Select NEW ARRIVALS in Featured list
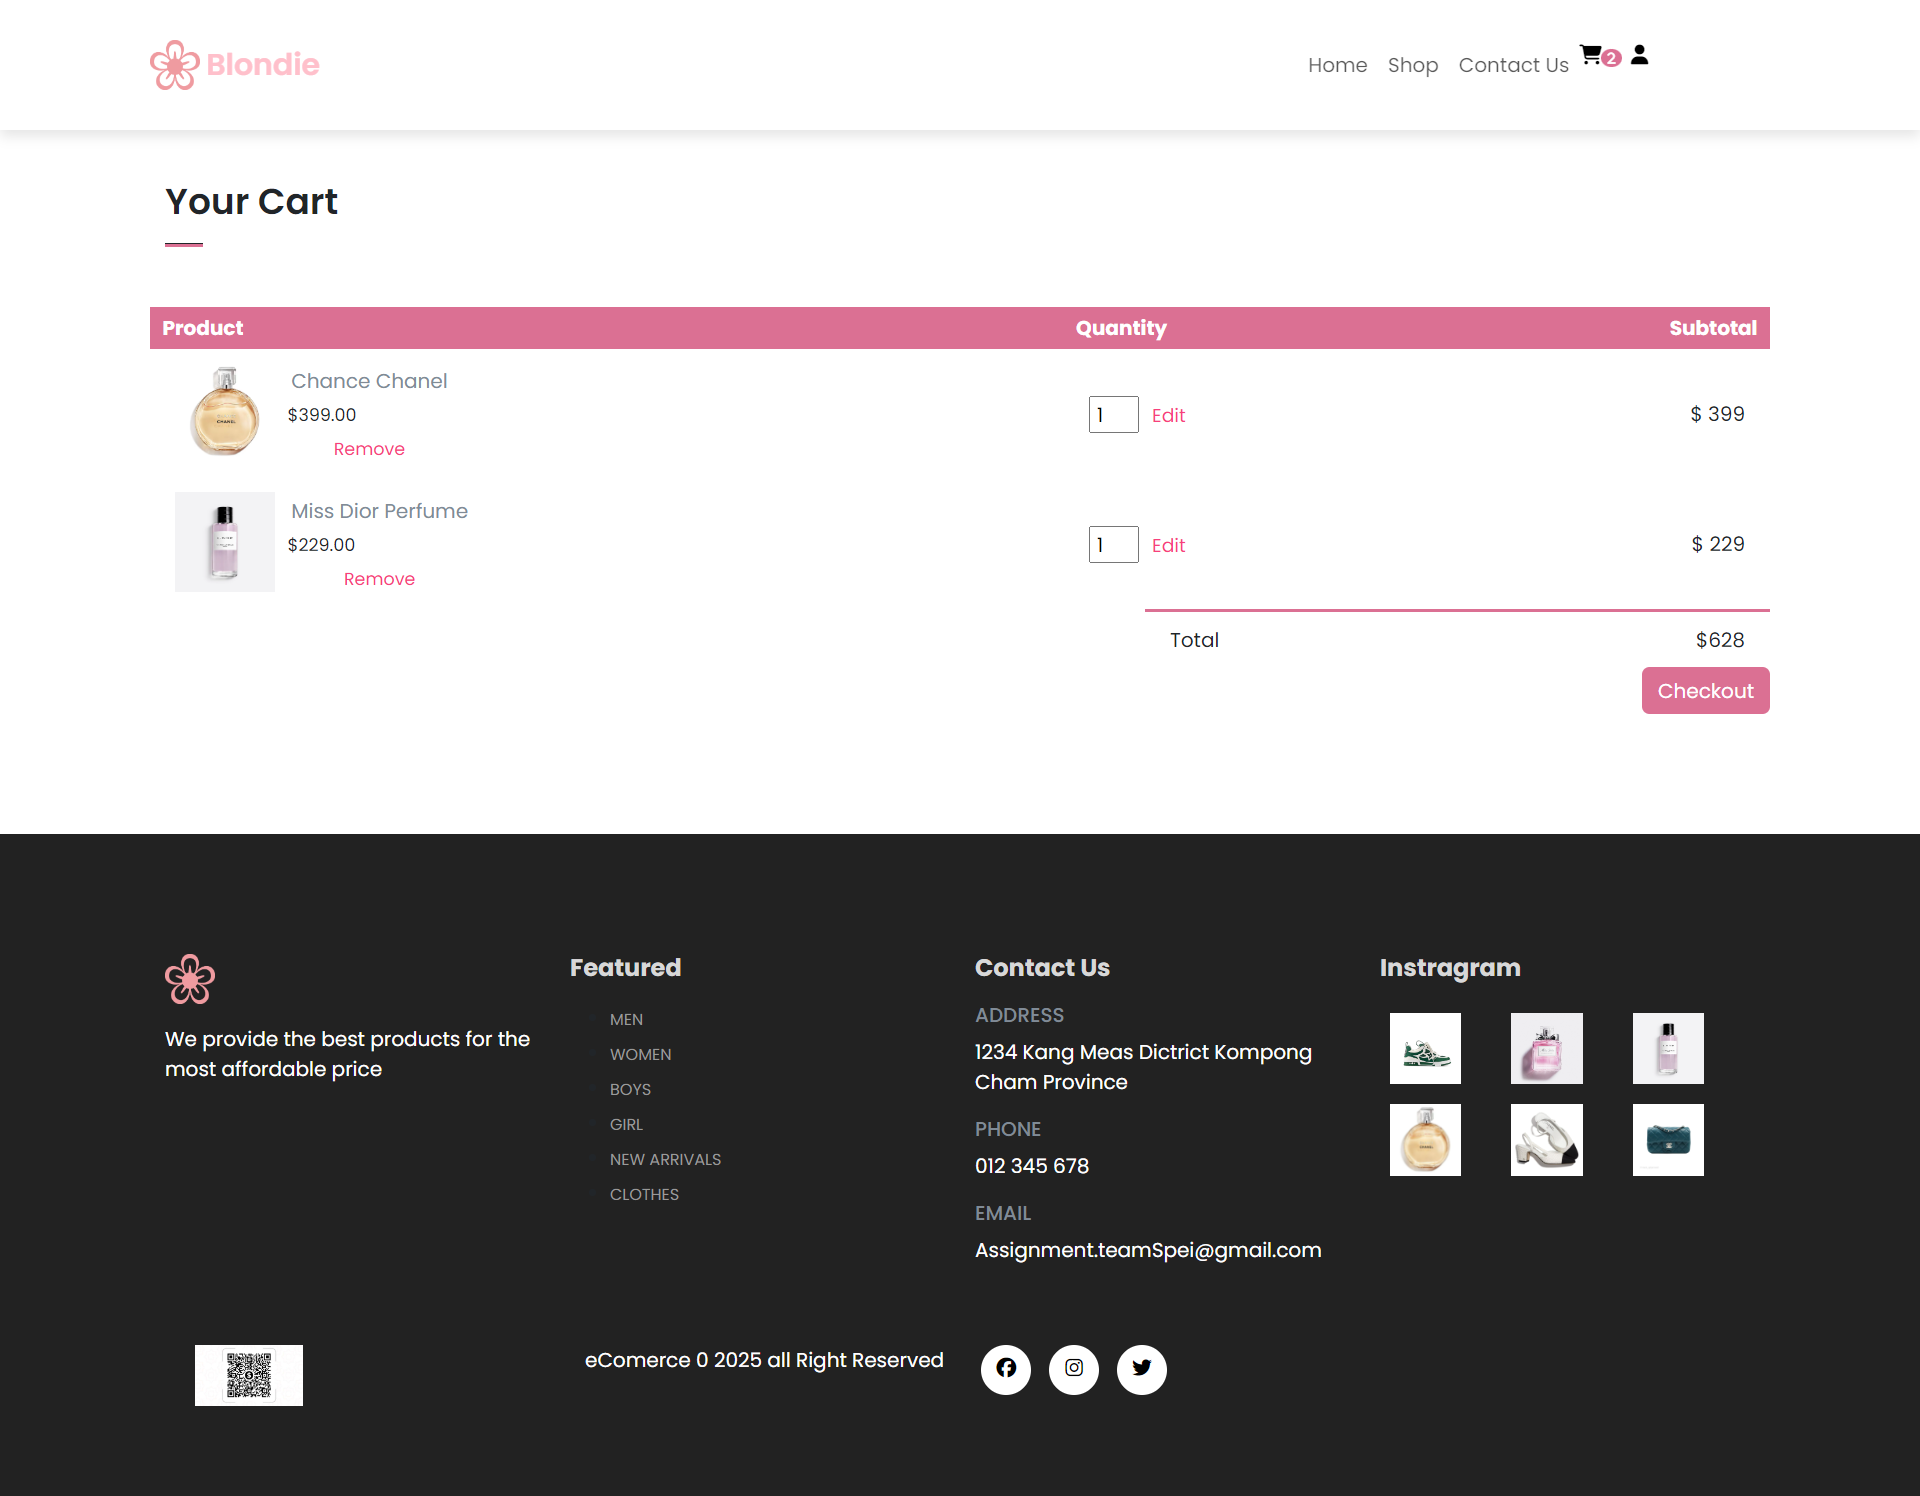The width and height of the screenshot is (1920, 1496). (665, 1159)
